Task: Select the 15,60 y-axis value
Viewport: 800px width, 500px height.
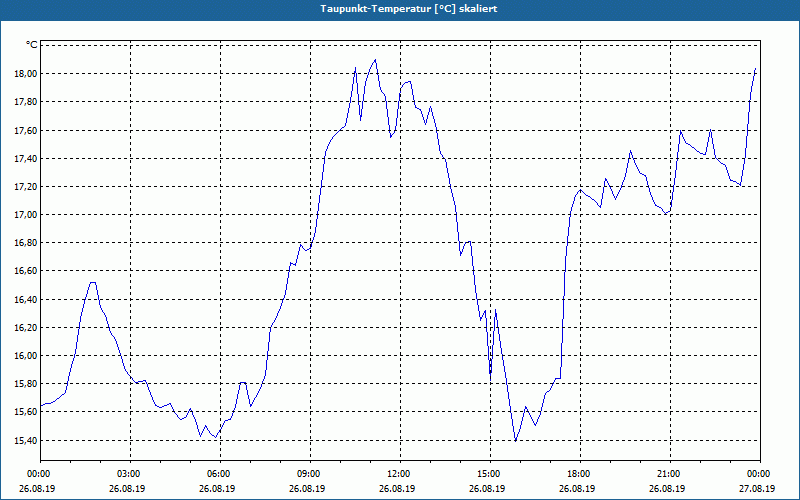Action: pos(27,412)
